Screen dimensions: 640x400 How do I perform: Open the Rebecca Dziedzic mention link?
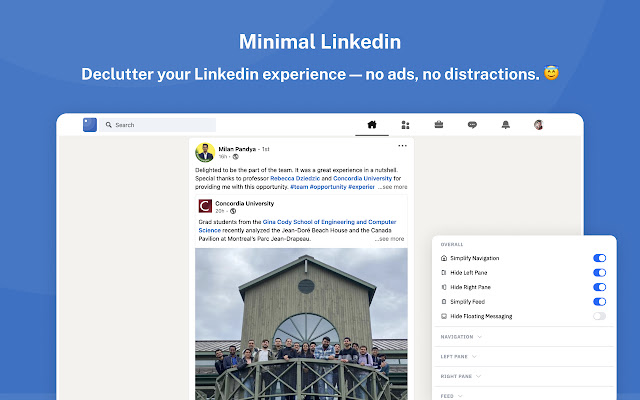295,178
